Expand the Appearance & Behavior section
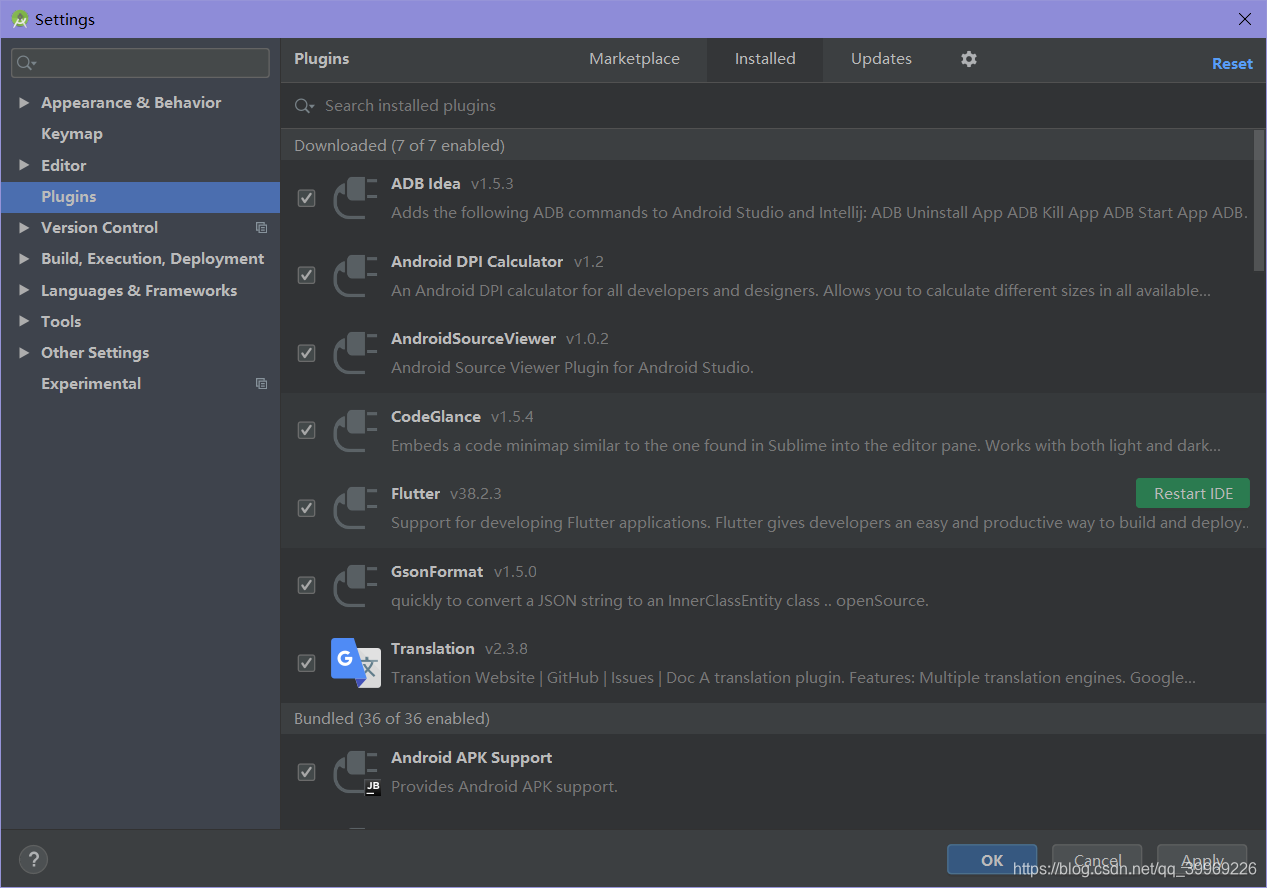The height and width of the screenshot is (888, 1267). point(24,102)
